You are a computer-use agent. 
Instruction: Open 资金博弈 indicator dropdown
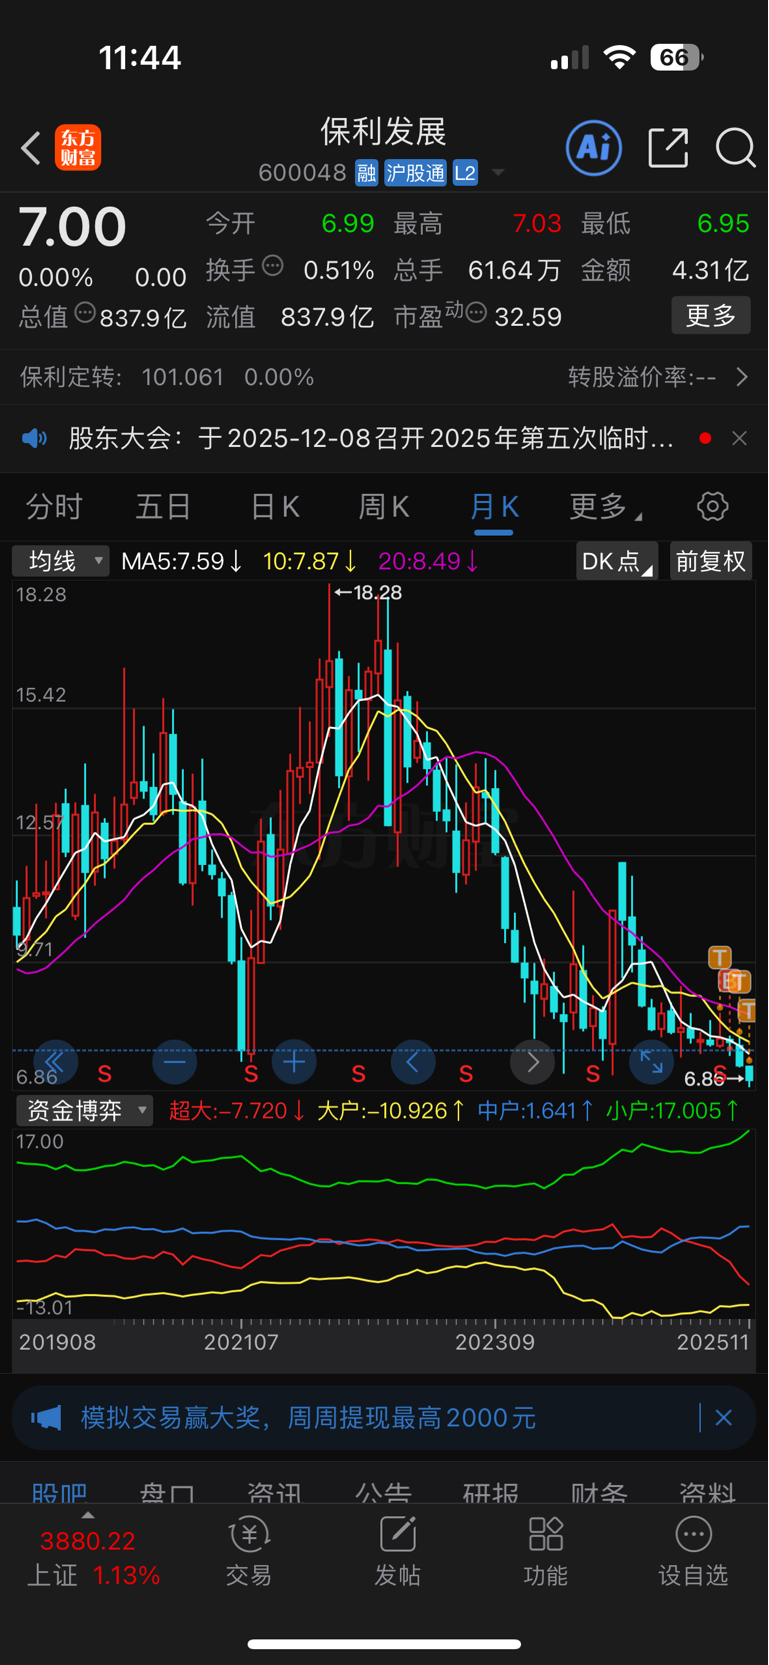point(85,1110)
